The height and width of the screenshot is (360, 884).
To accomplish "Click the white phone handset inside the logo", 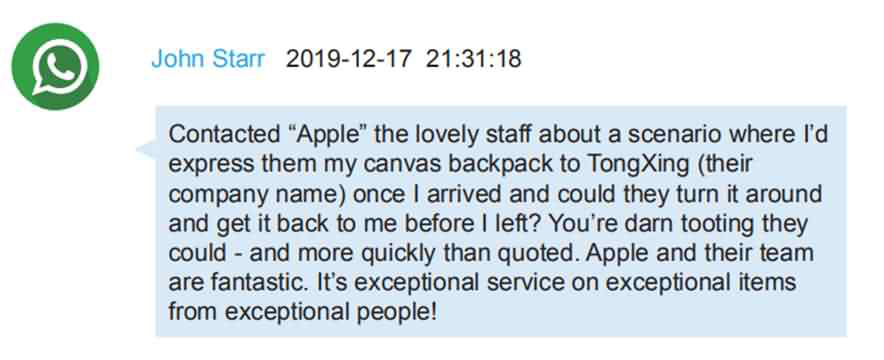I will click(59, 65).
